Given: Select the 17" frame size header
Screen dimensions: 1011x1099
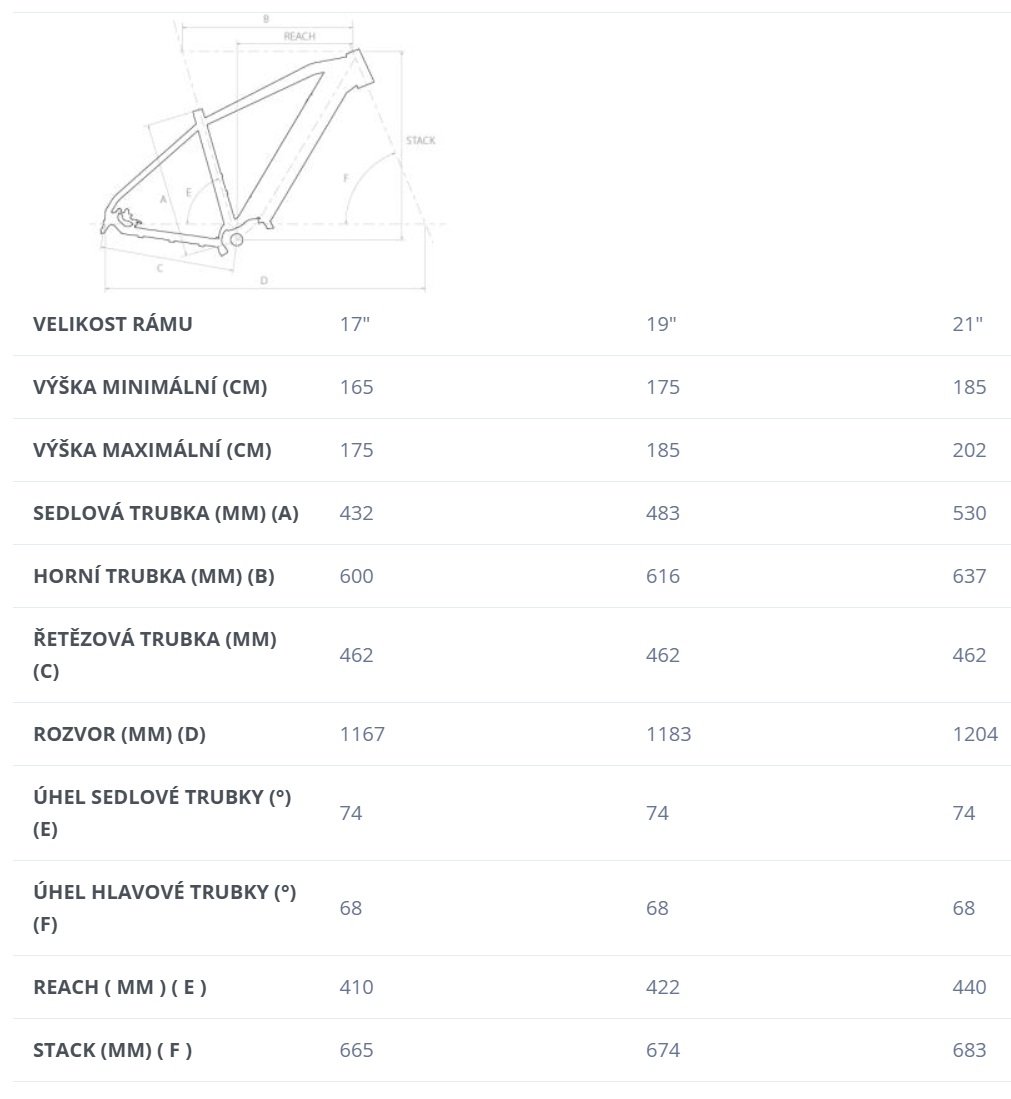Looking at the screenshot, I should [x=355, y=324].
